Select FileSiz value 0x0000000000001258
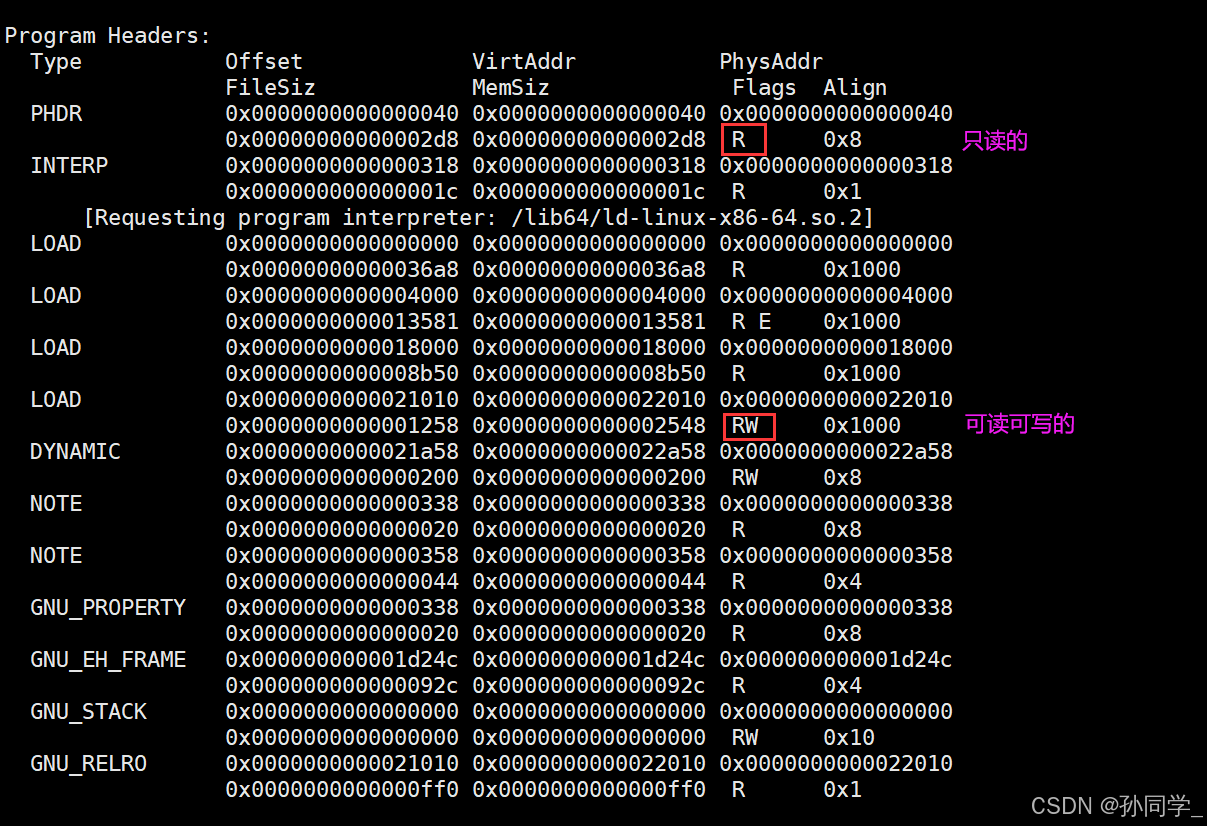This screenshot has width=1207, height=826. (342, 426)
